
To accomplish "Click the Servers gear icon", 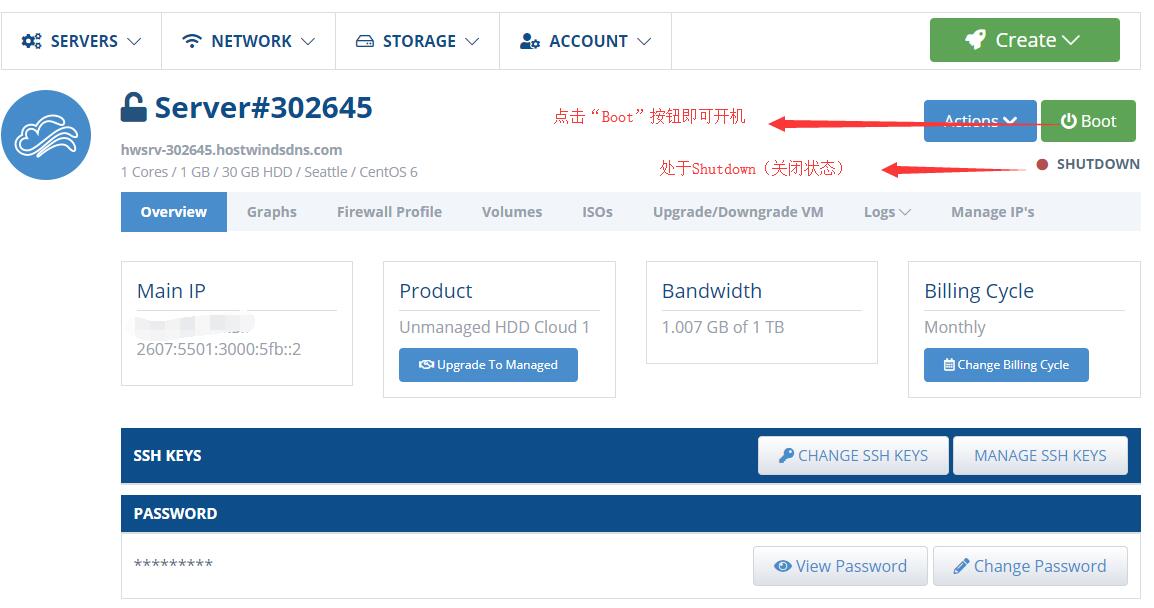I will (x=29, y=41).
